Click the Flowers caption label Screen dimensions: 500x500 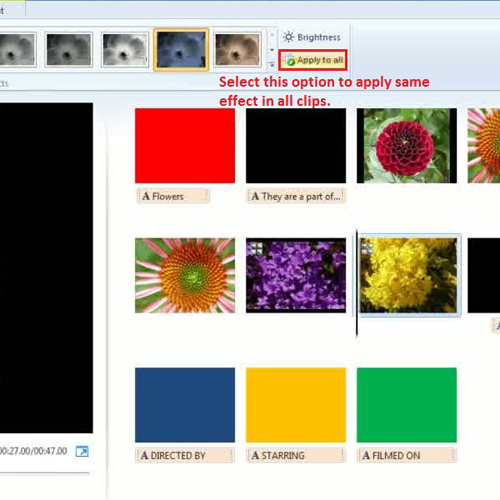pyautogui.click(x=173, y=196)
